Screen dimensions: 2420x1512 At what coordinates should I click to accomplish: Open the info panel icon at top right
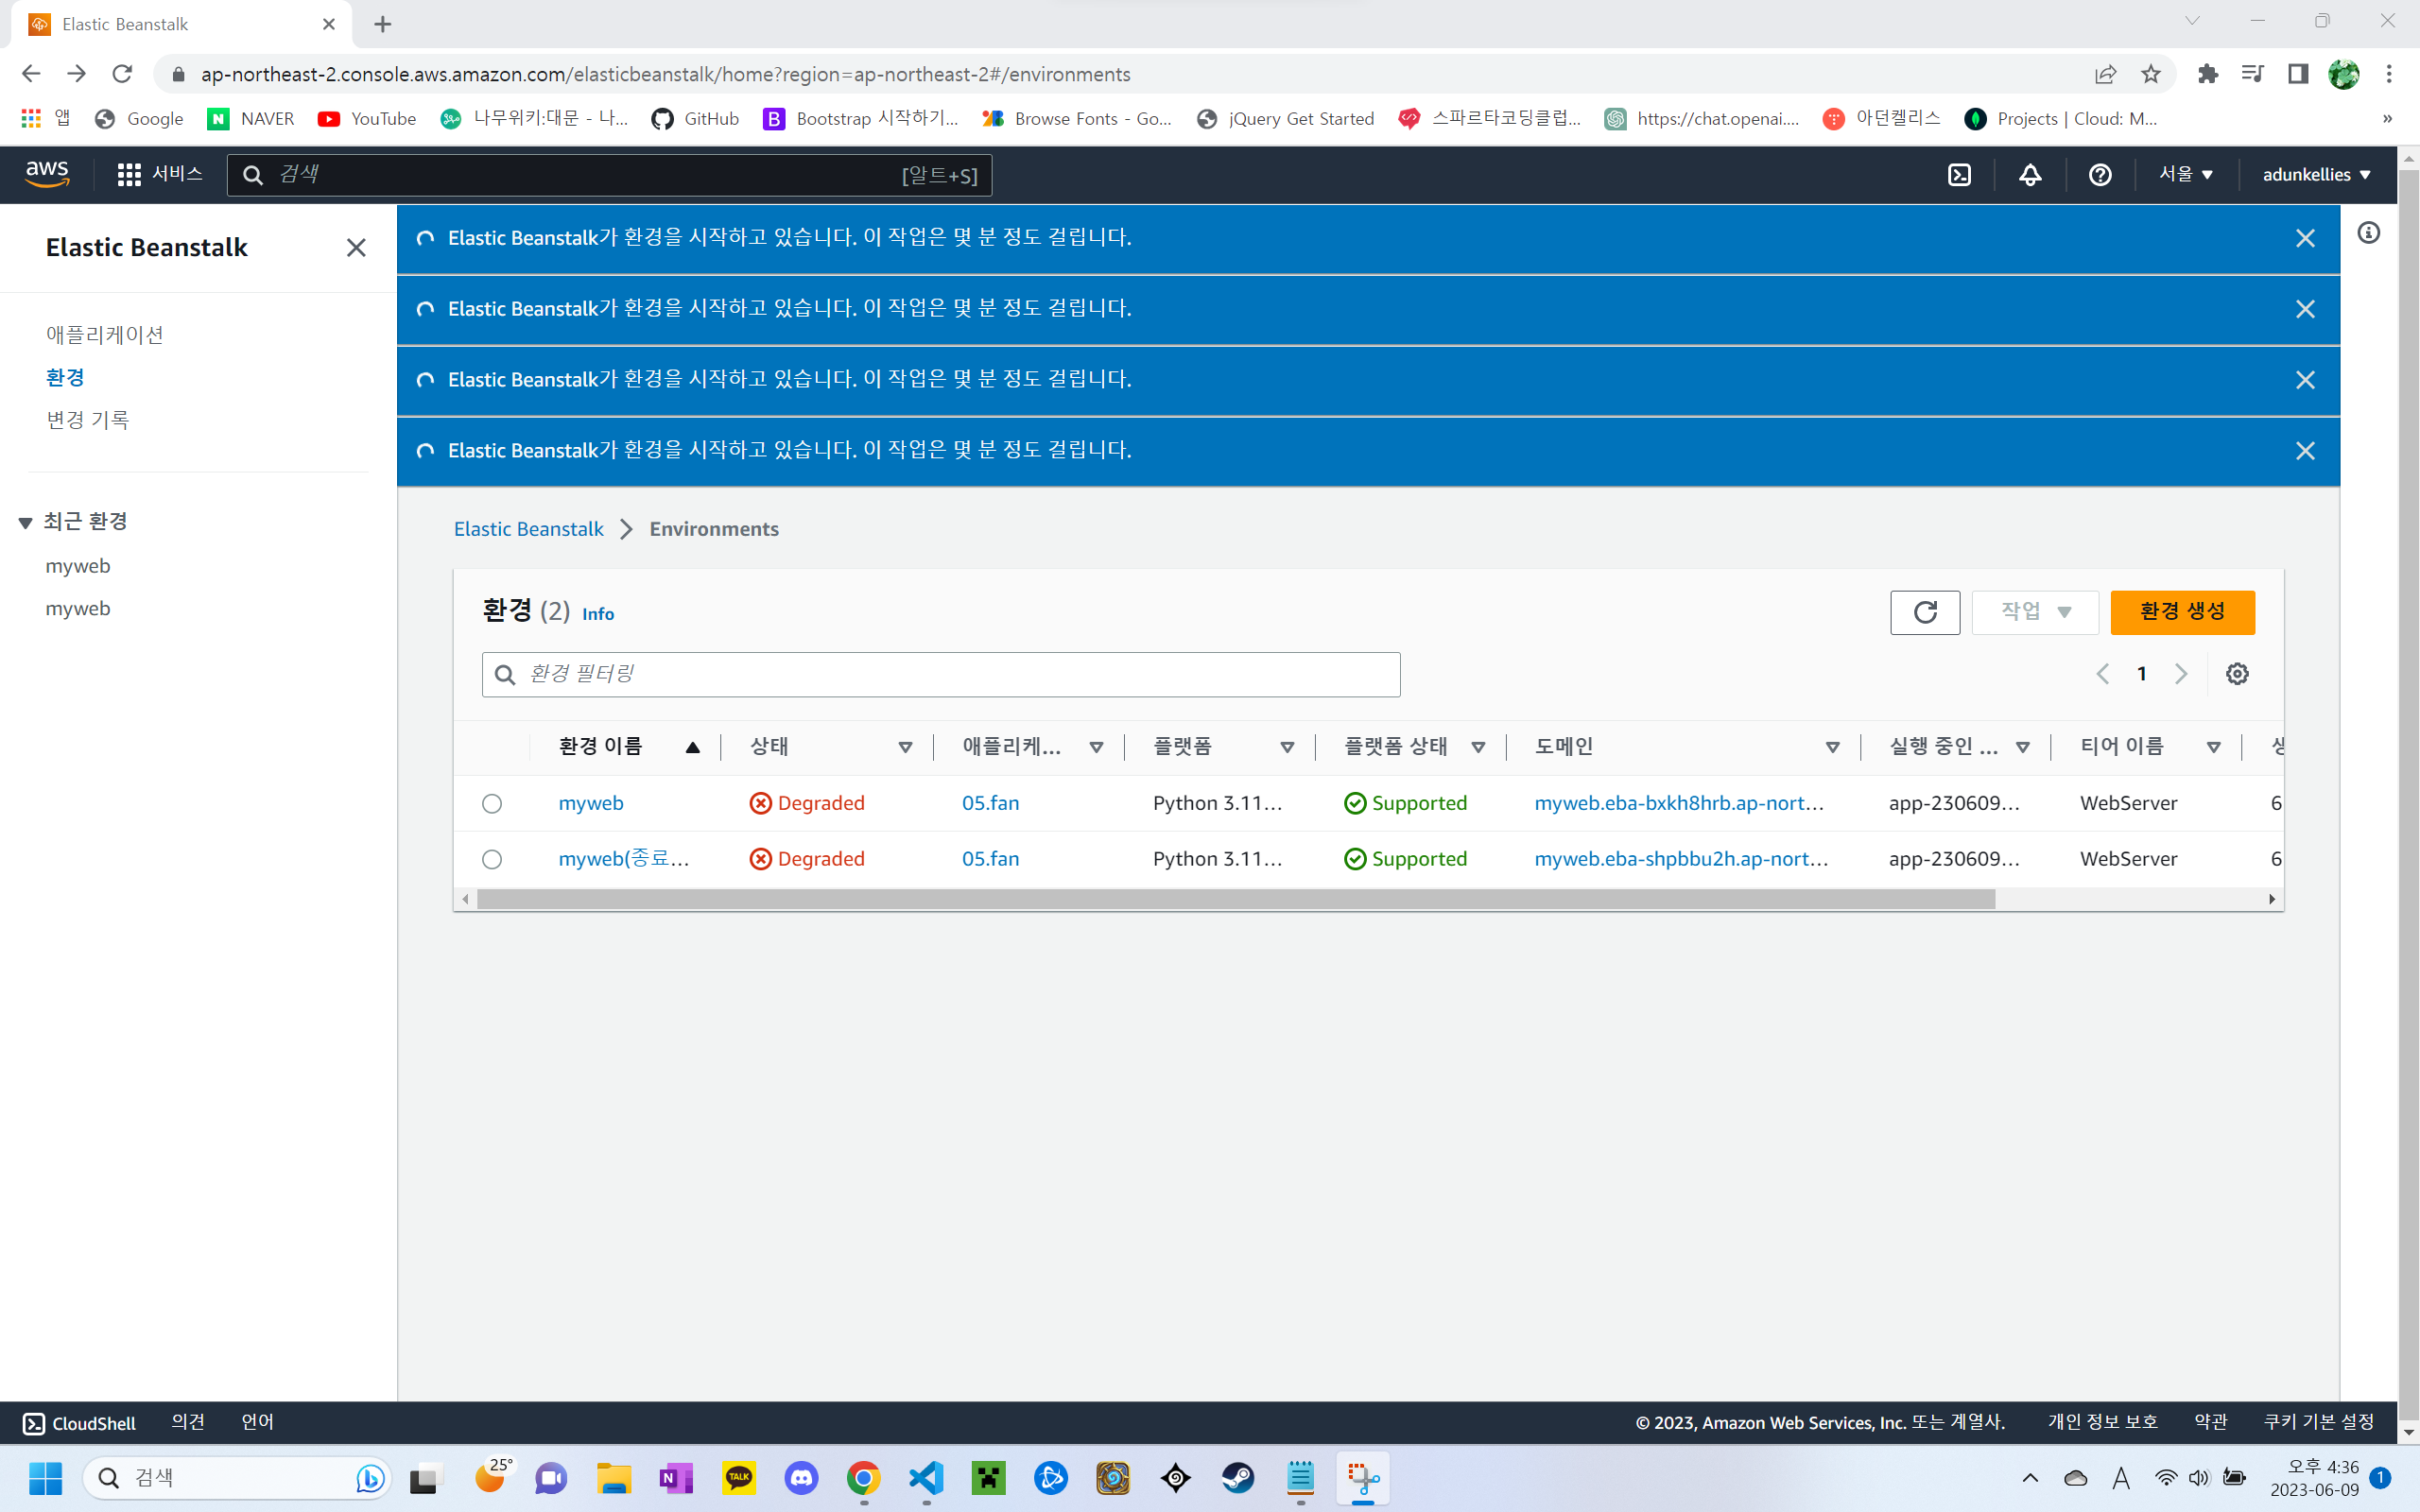[2368, 233]
